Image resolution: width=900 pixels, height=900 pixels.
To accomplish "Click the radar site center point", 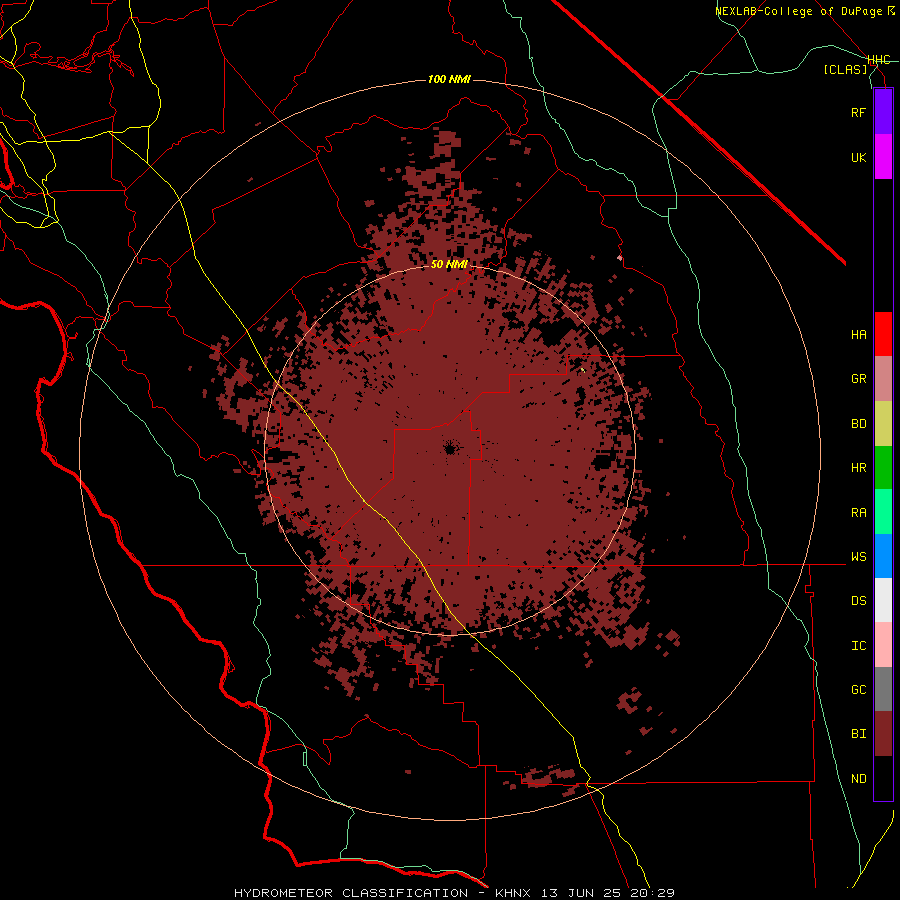I will click(450, 449).
